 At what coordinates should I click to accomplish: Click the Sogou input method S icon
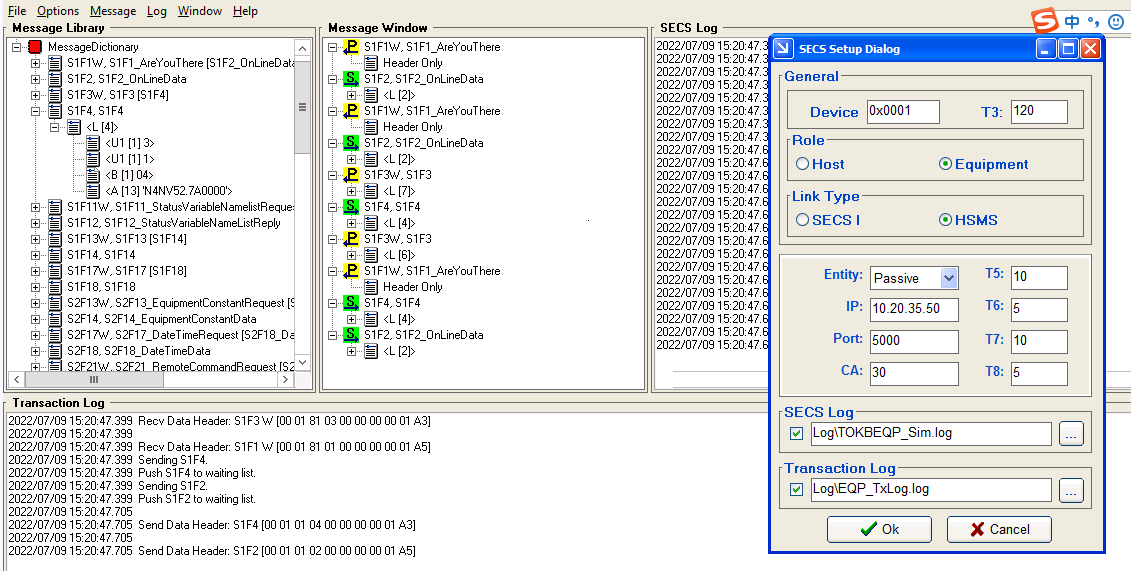click(x=1044, y=21)
